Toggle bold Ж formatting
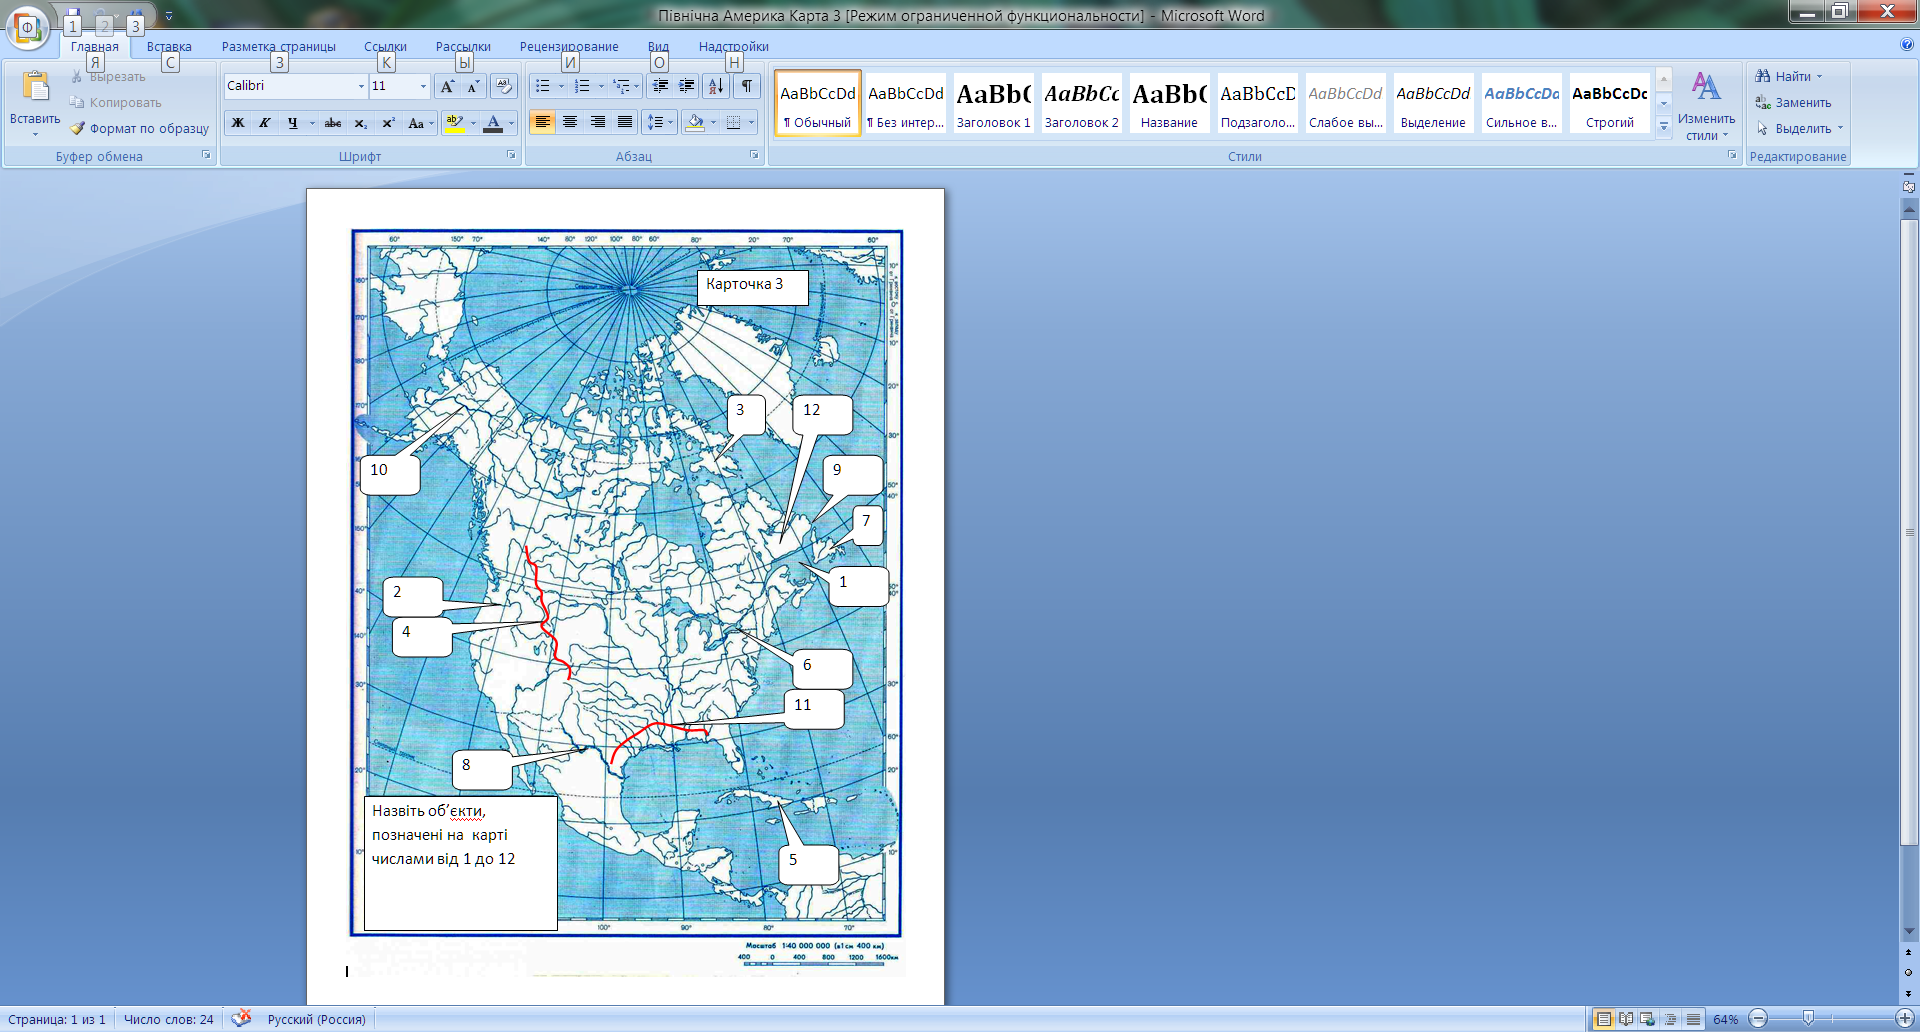 (x=238, y=123)
